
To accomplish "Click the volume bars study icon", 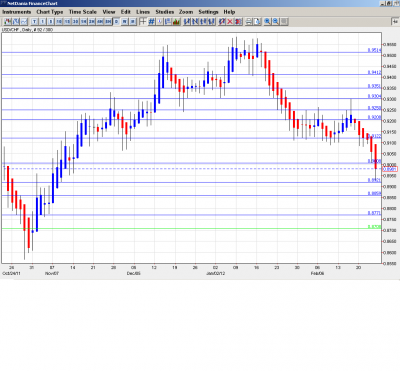I will (176, 22).
